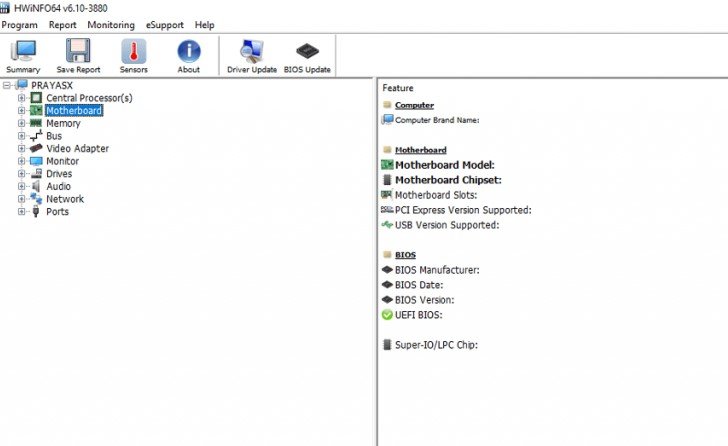The height and width of the screenshot is (446, 728).
Task: Click the Network icon in tree
Action: tap(36, 199)
